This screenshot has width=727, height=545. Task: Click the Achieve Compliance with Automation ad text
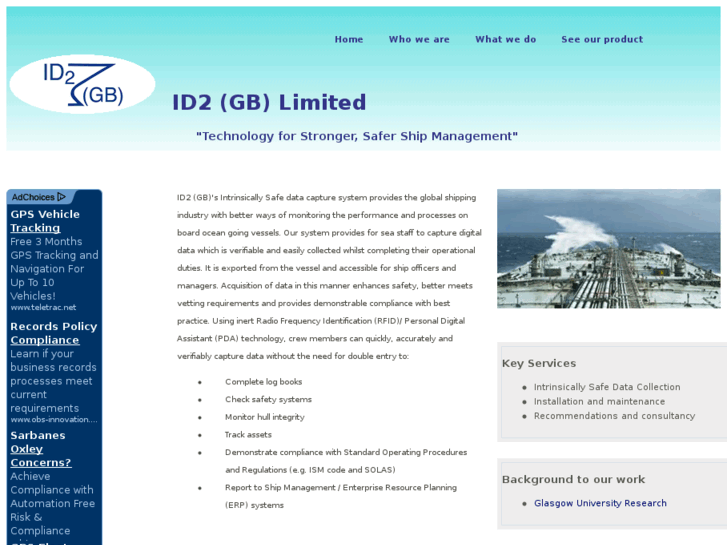[x=52, y=503]
